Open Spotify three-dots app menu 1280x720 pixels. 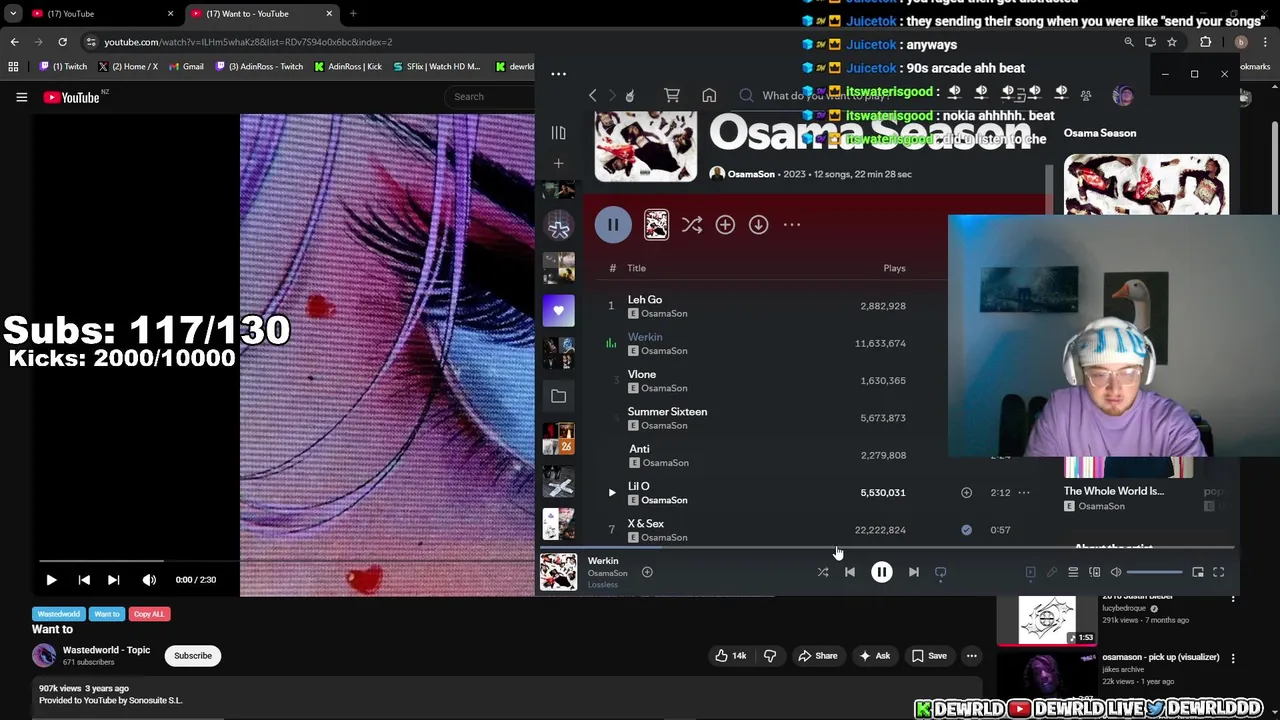[x=558, y=74]
